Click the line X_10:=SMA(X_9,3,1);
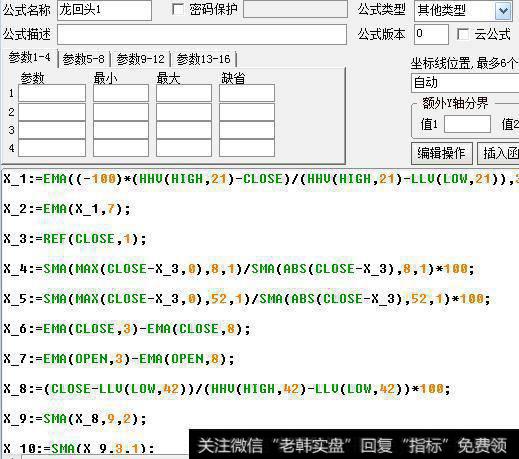519x459 pixels. 79,448
